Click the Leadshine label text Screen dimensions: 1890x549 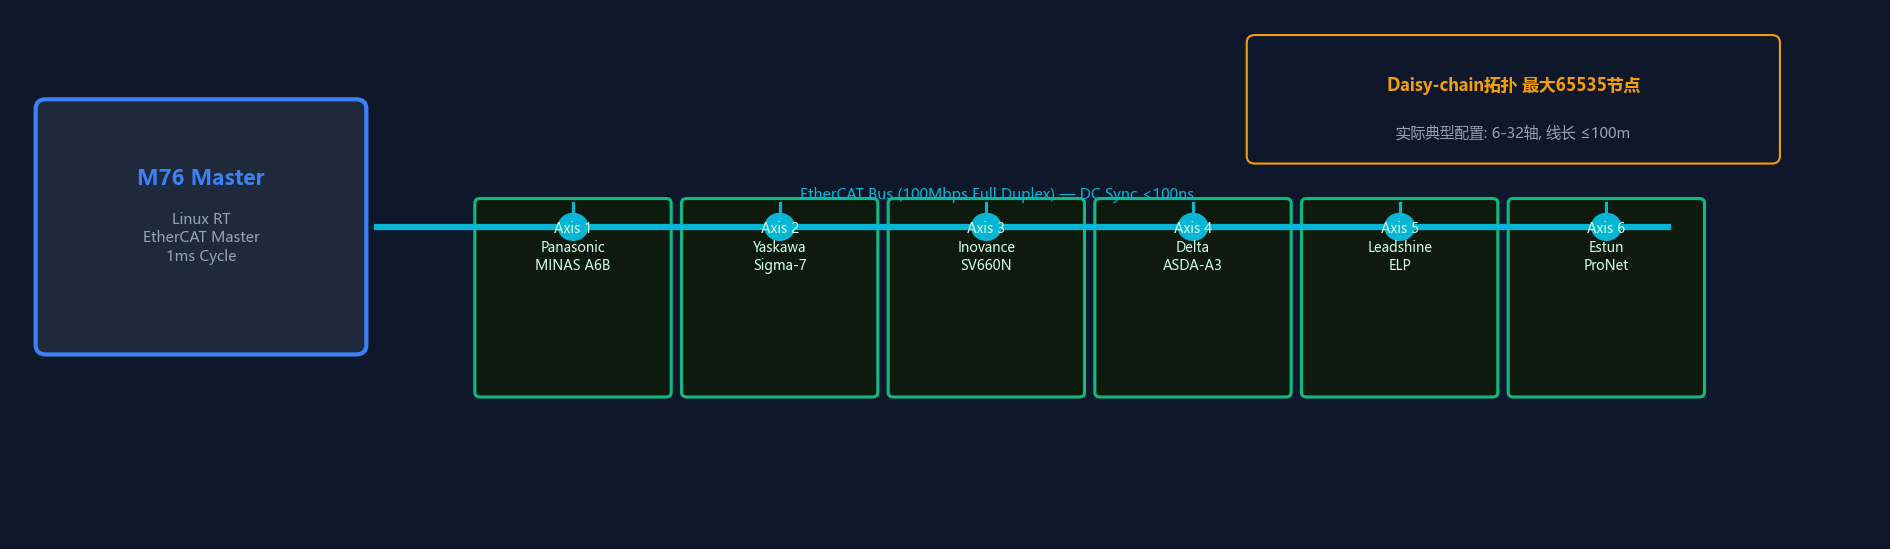click(1400, 247)
